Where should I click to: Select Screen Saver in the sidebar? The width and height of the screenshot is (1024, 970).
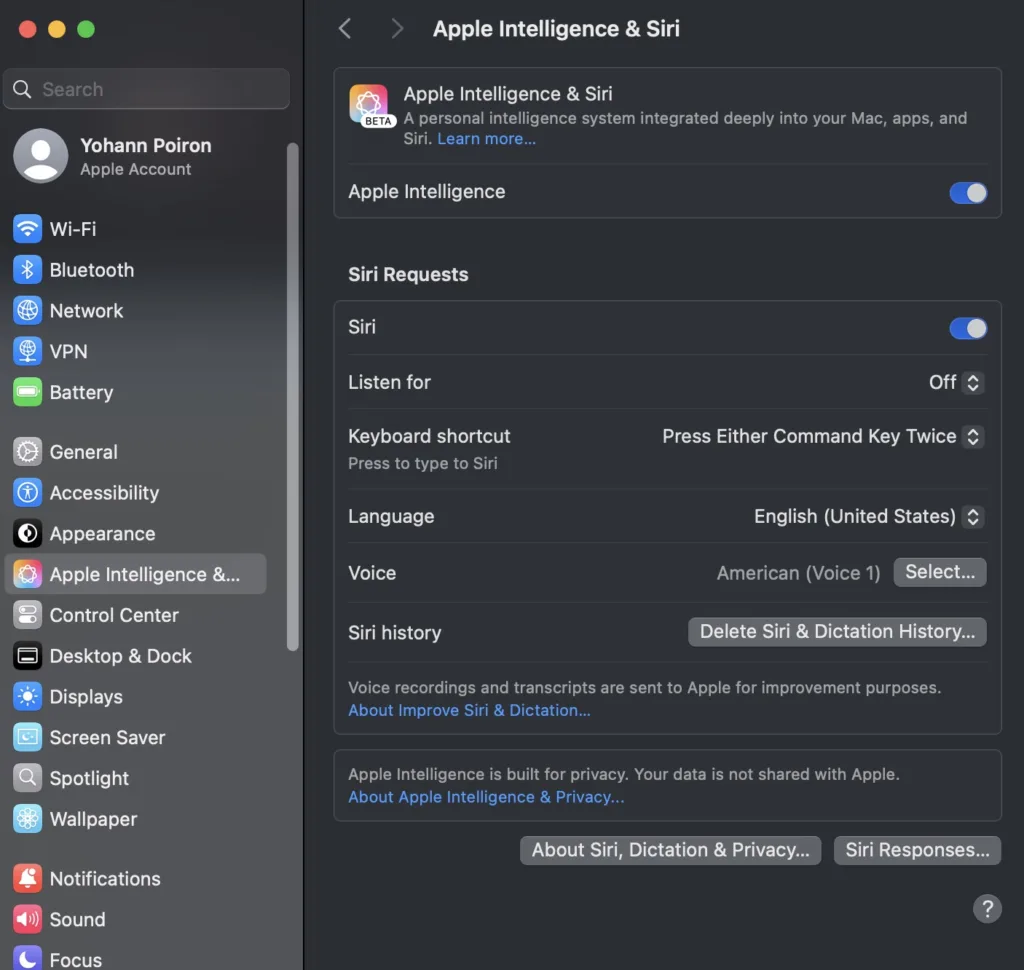(135, 737)
